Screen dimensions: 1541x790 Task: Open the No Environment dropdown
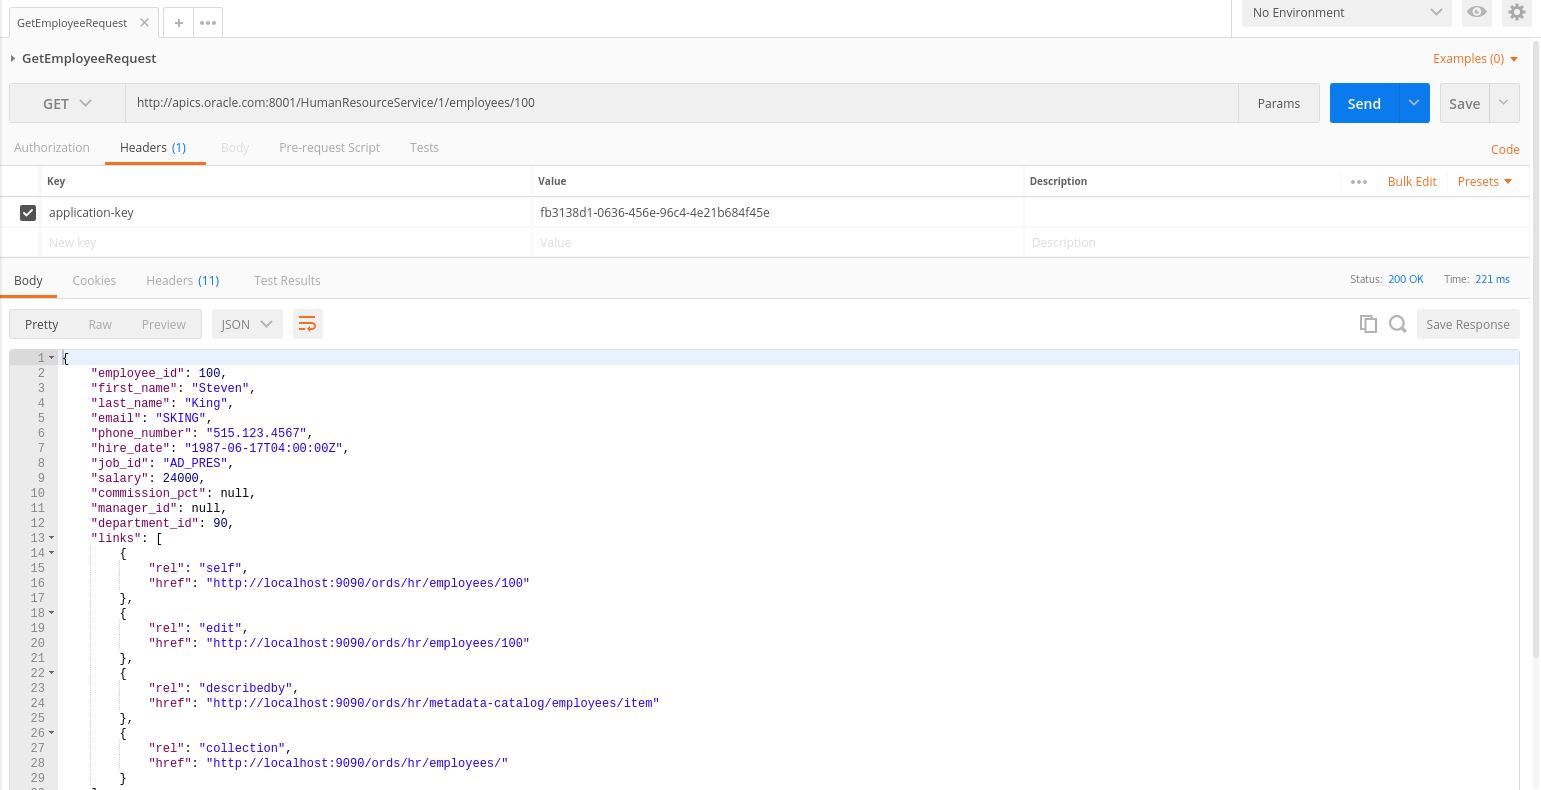pos(1345,13)
